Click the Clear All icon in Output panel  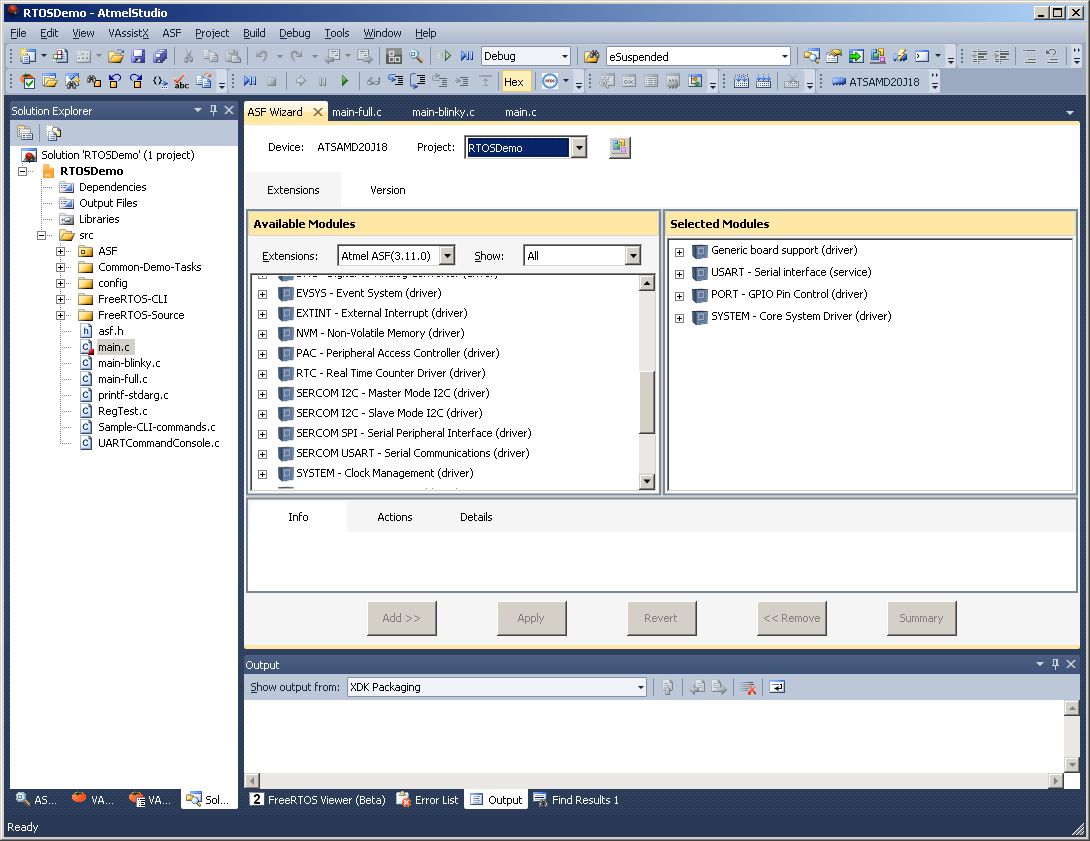coord(748,687)
